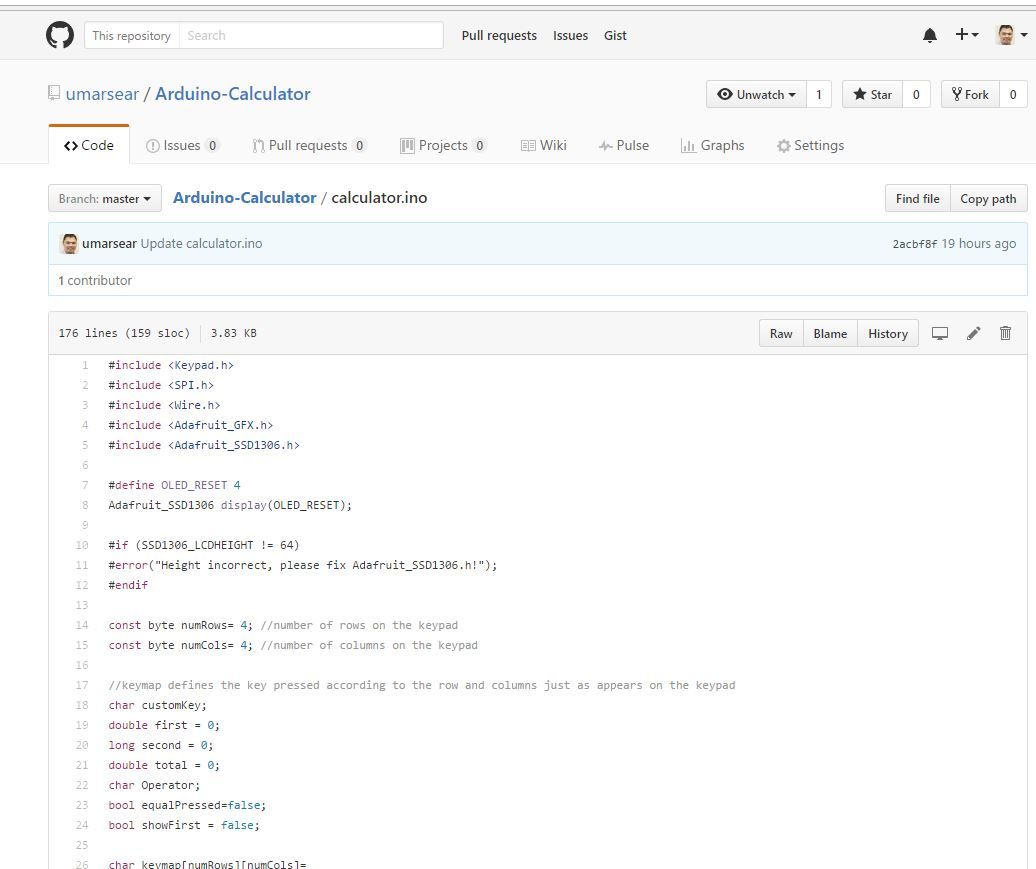Click 'bool equalPressed=false;' line
This screenshot has height=869, width=1036.
(x=187, y=805)
